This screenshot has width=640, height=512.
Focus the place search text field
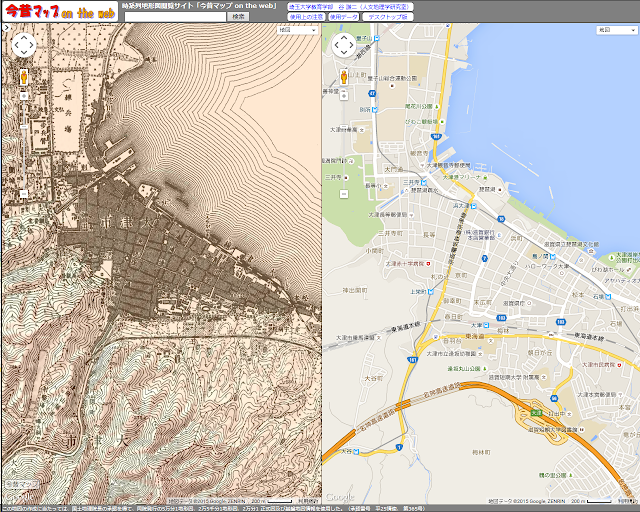coord(175,17)
